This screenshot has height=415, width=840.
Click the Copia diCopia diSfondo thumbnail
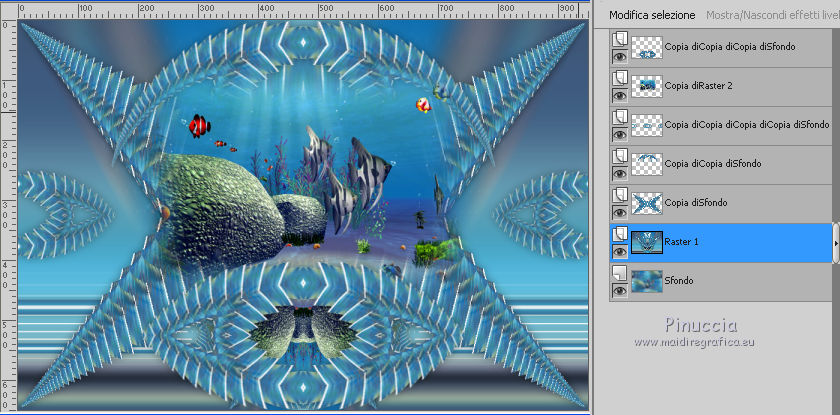click(x=647, y=164)
